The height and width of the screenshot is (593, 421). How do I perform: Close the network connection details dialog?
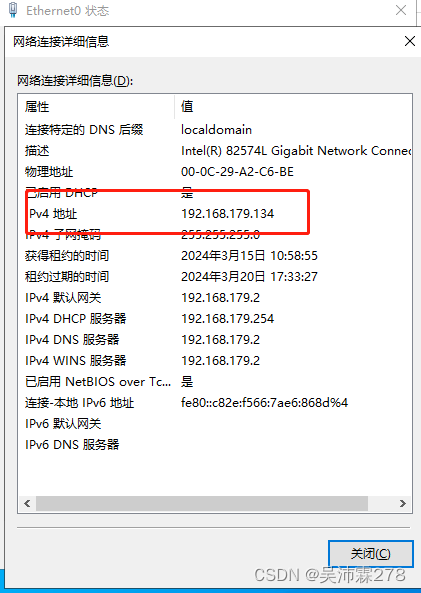click(x=410, y=41)
